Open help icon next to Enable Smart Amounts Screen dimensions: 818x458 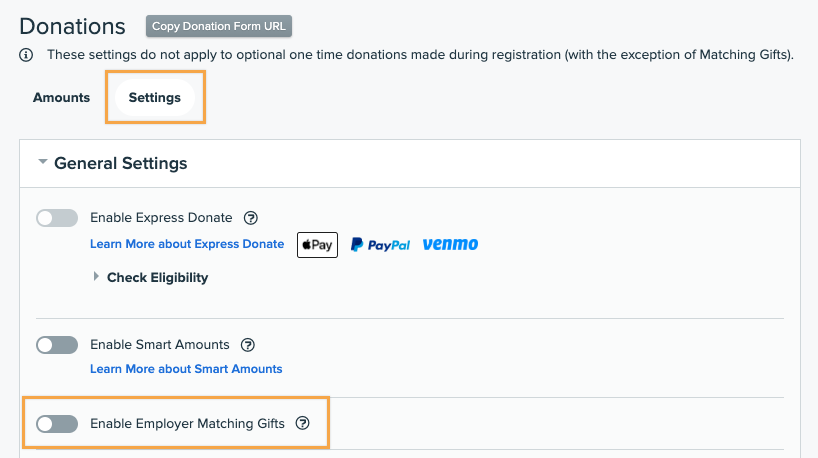[249, 345]
